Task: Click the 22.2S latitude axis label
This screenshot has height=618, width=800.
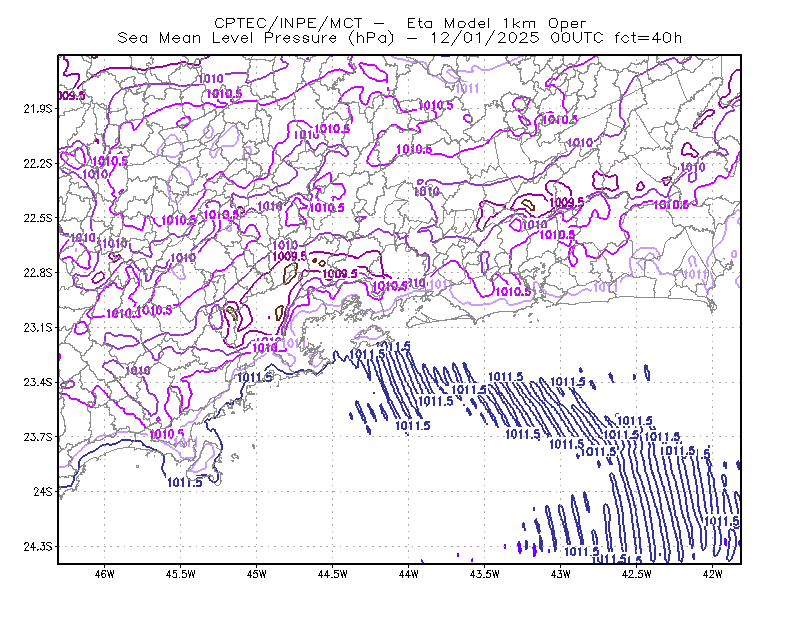Action: 38,163
